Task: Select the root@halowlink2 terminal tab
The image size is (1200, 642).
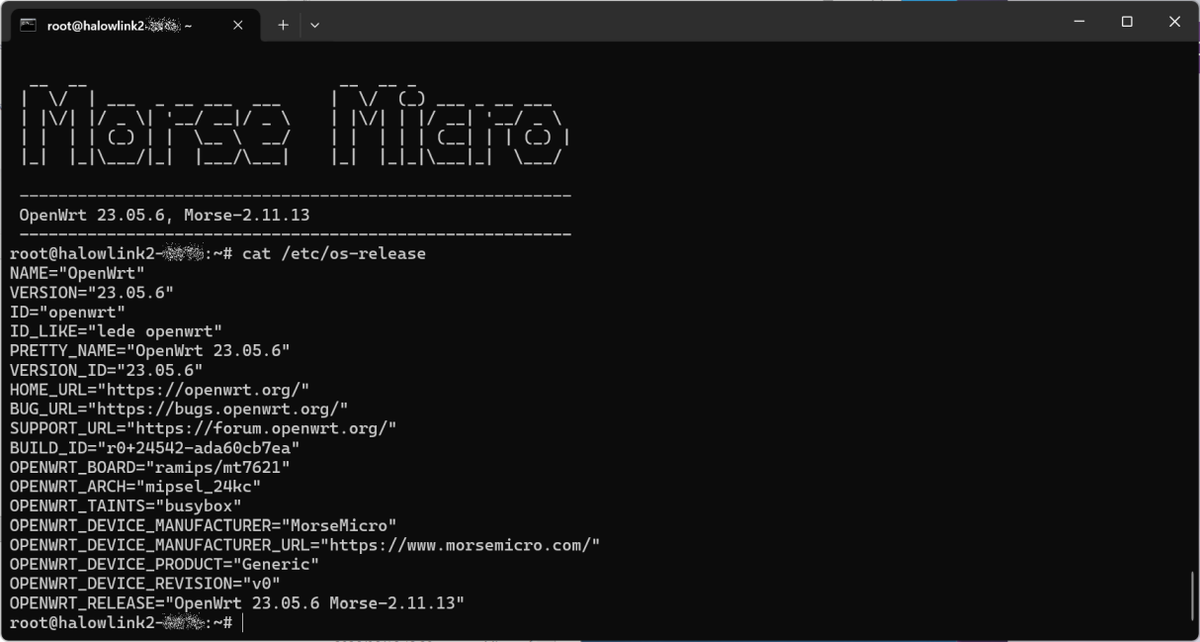Action: (x=133, y=25)
